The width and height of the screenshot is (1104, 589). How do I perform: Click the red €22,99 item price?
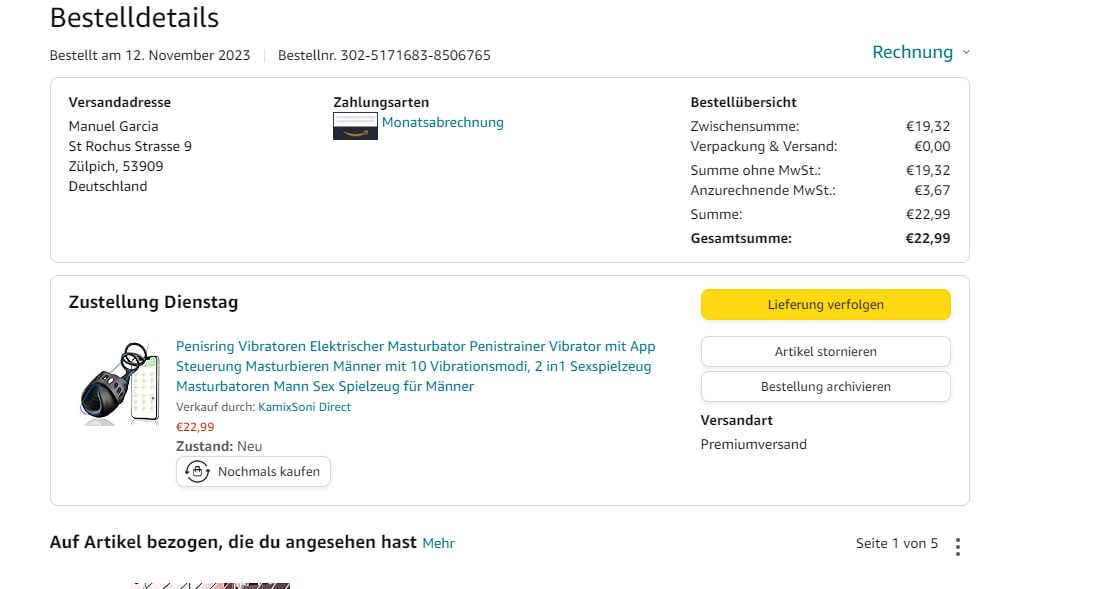(195, 427)
